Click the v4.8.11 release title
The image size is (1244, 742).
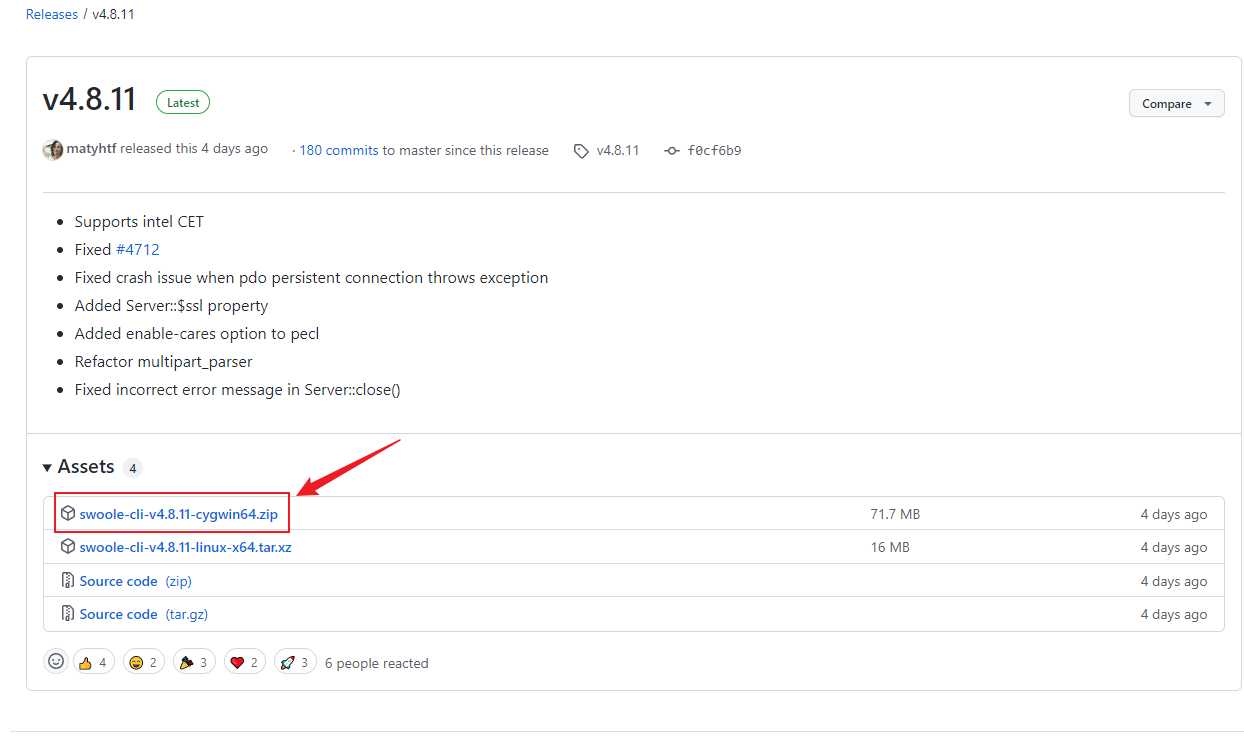(89, 101)
